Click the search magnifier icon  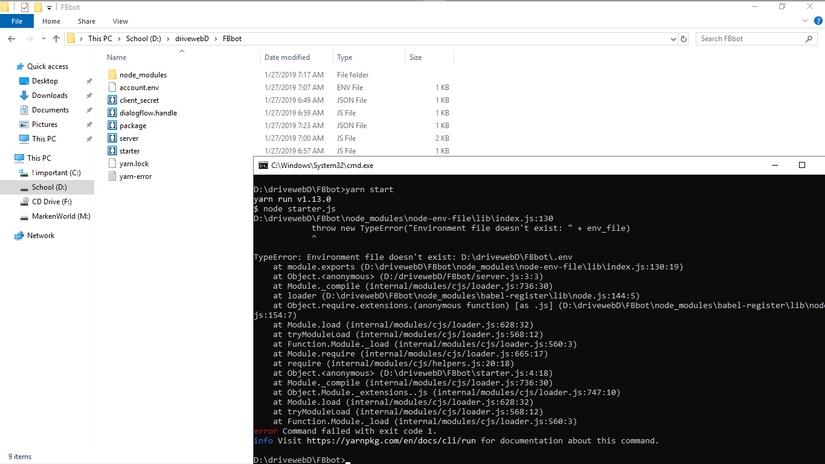point(809,39)
